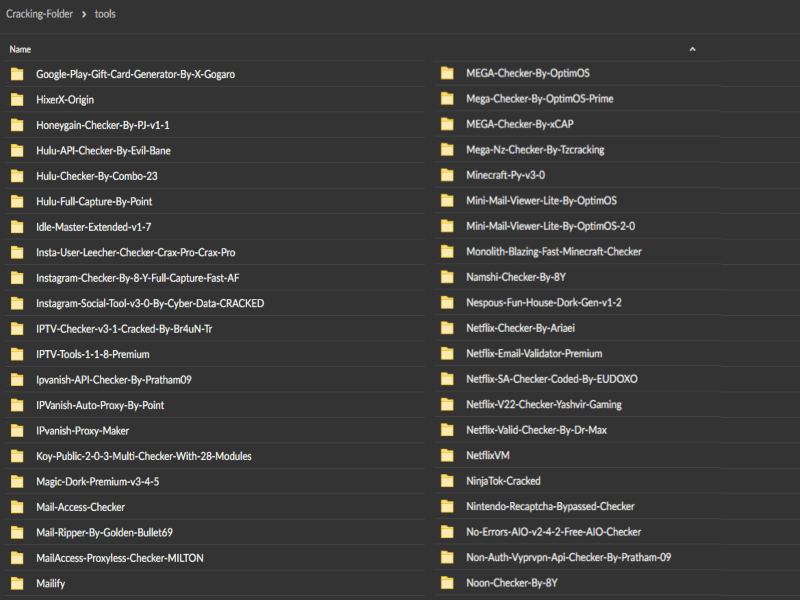Click the Noon-Checker-By-8Y folder icon
800x600 pixels.
pyautogui.click(x=447, y=583)
